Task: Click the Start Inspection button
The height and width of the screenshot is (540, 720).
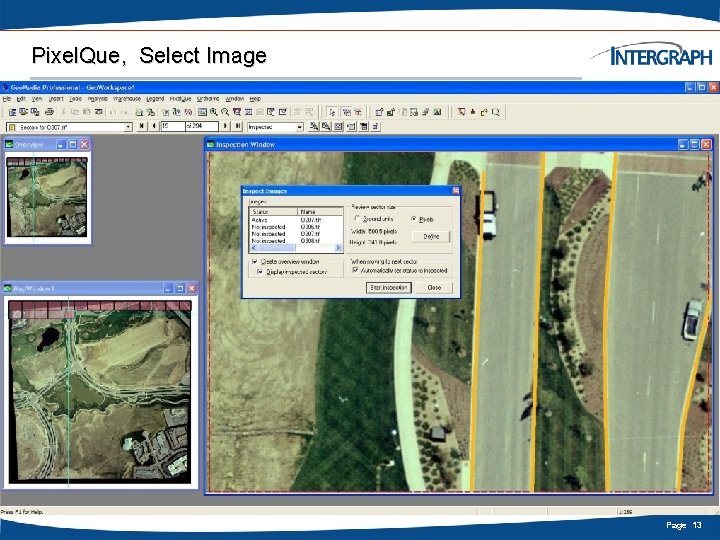Action: (388, 287)
